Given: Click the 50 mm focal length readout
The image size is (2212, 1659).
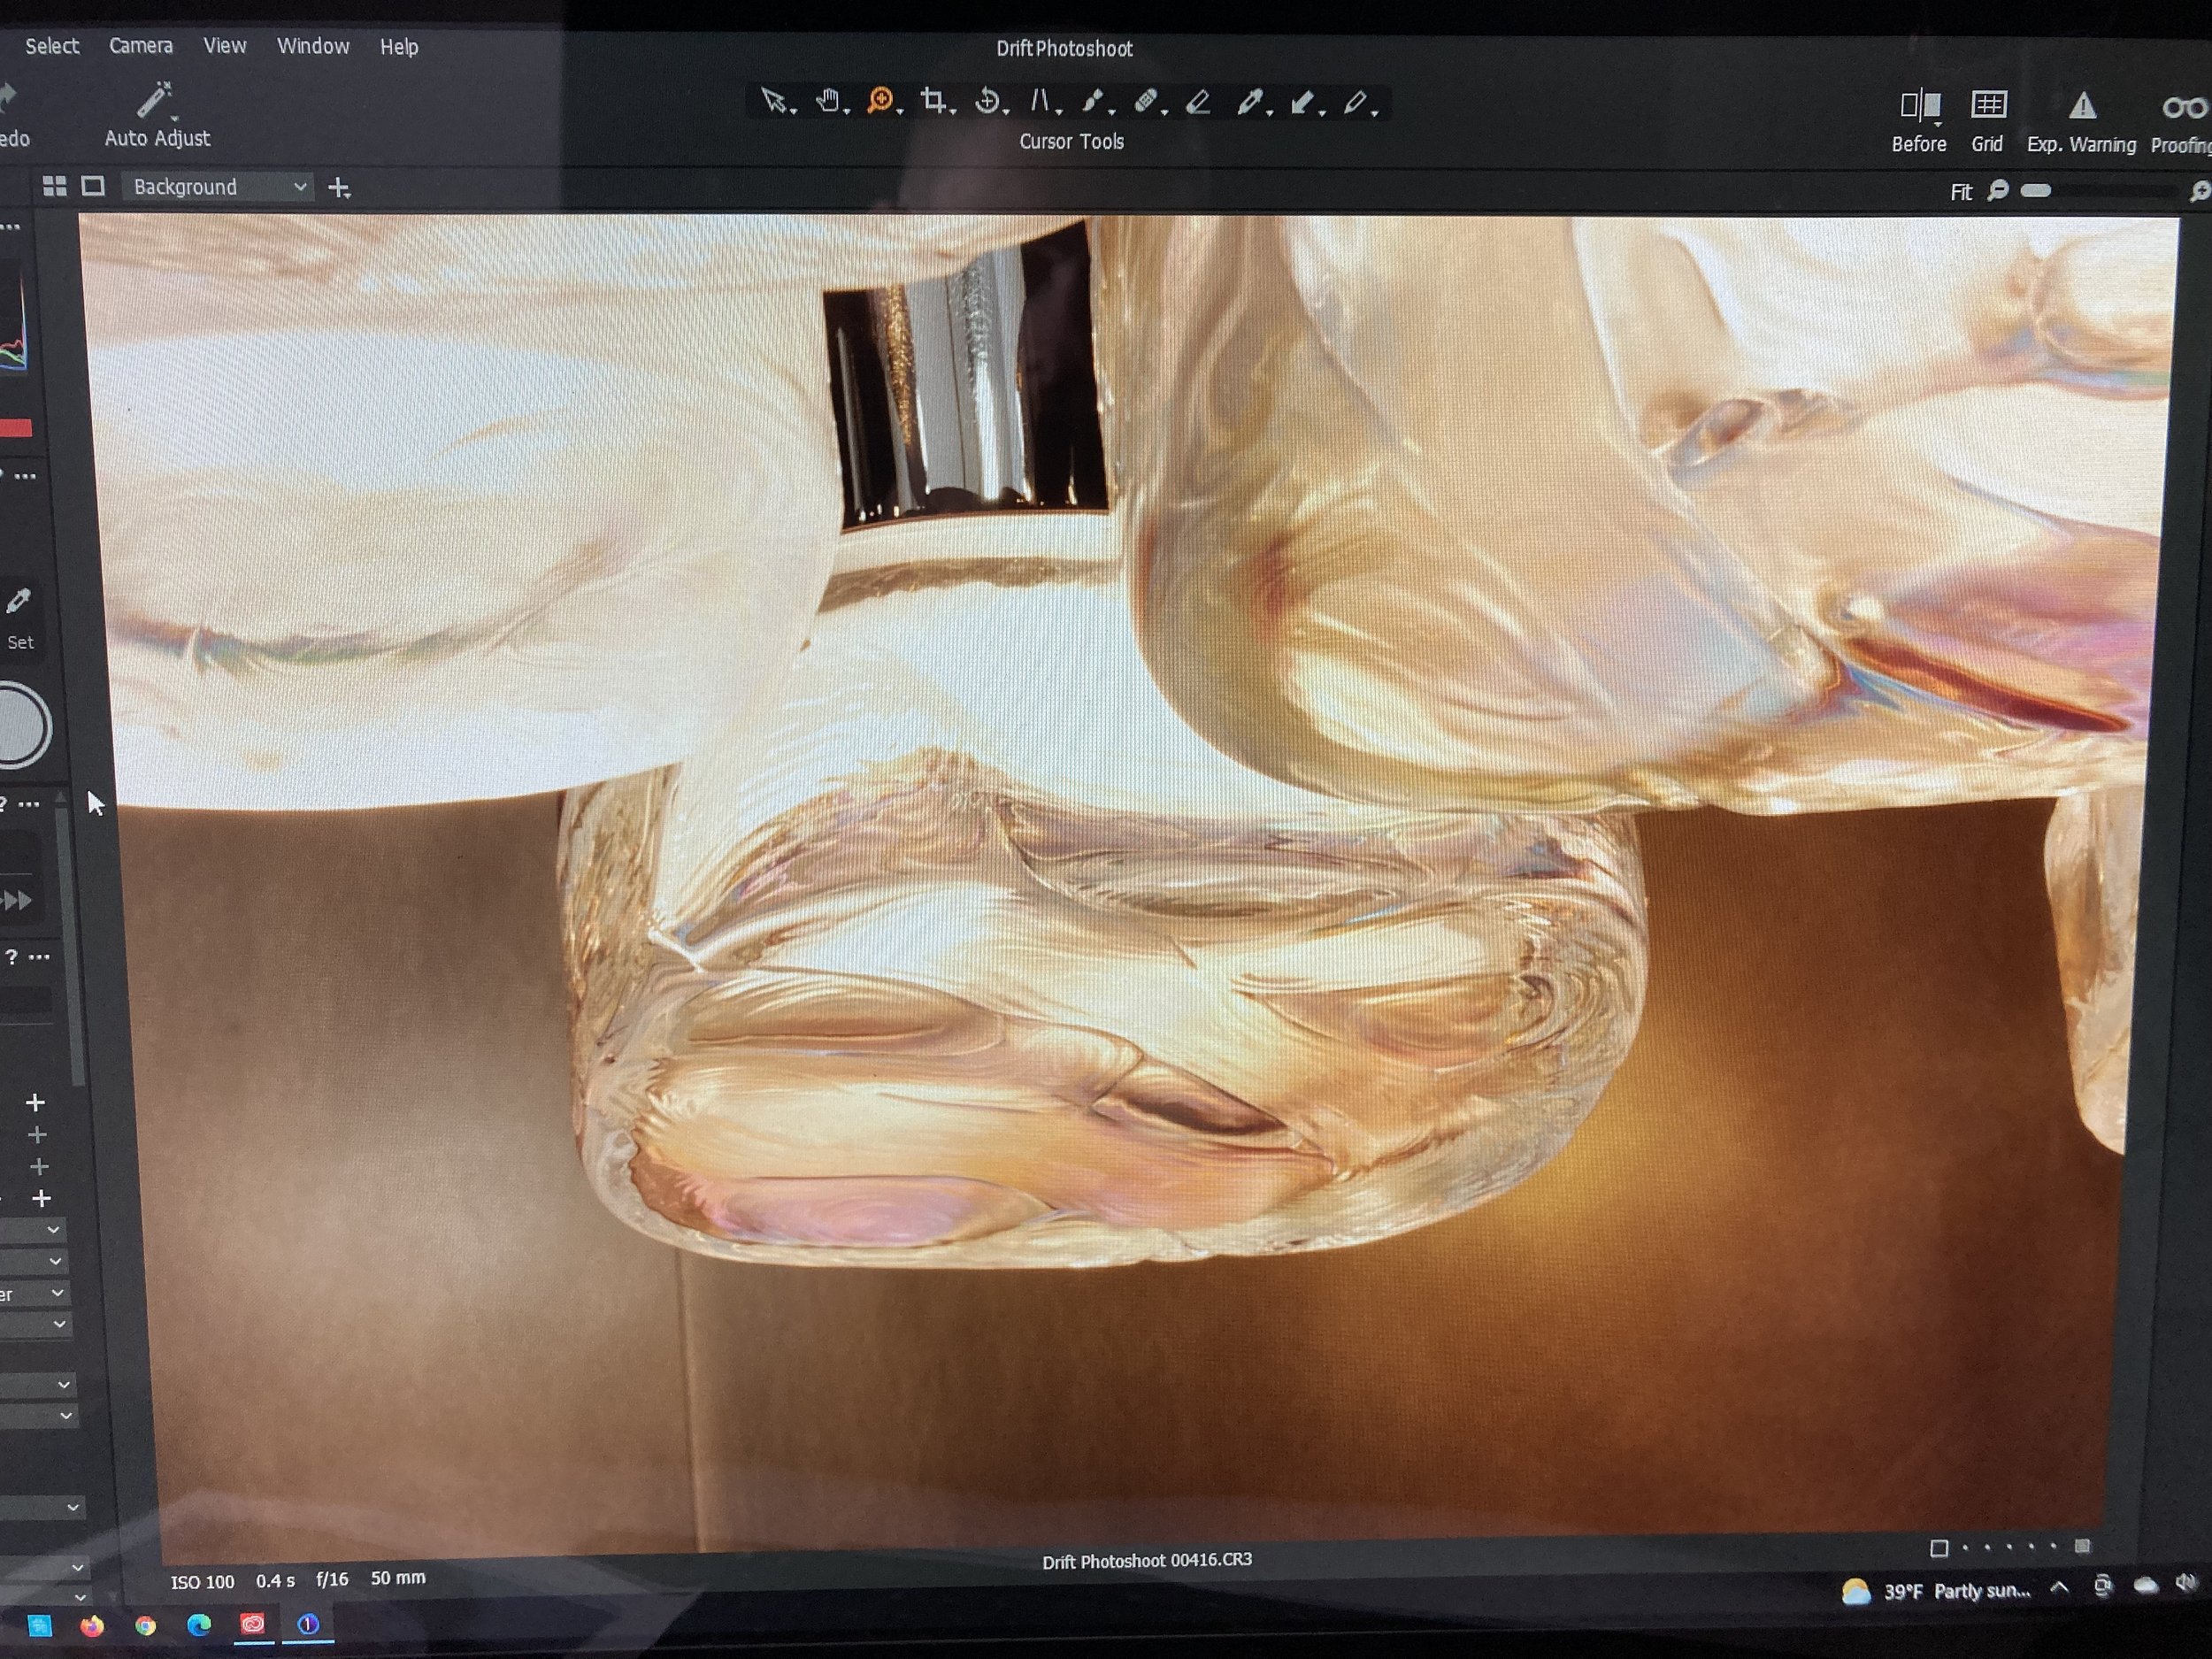Looking at the screenshot, I should pyautogui.click(x=398, y=1578).
